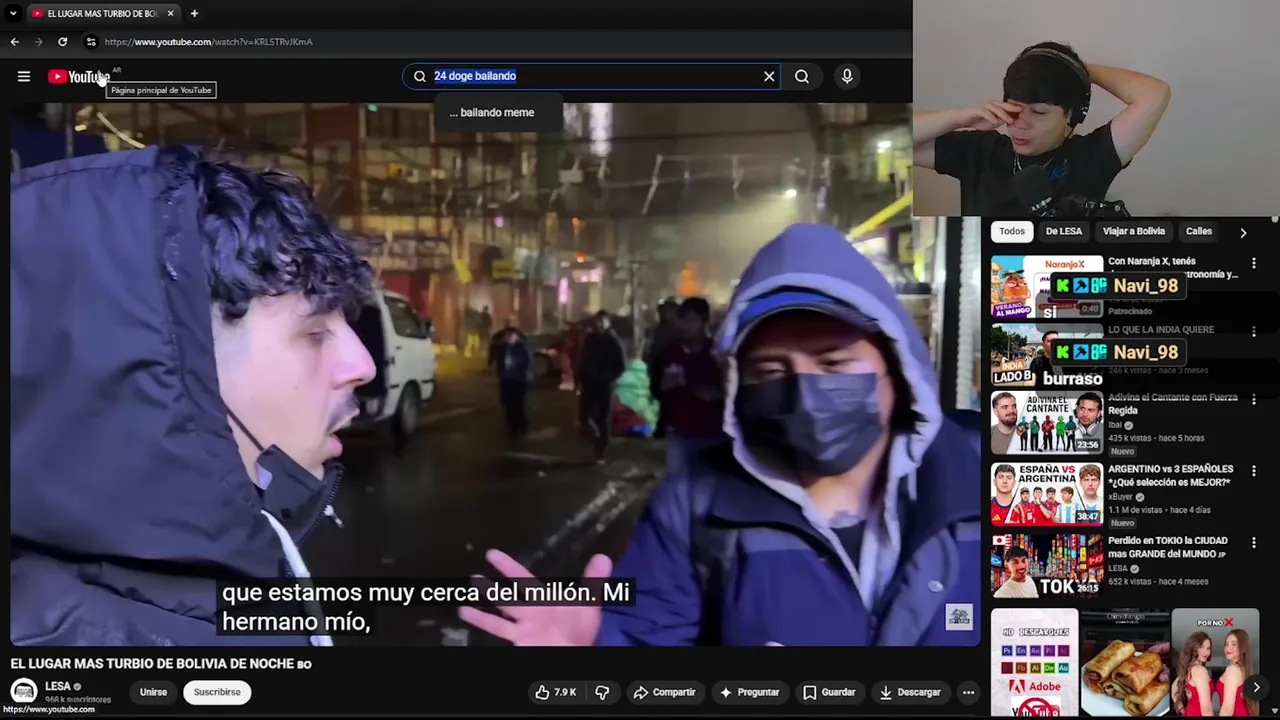The width and height of the screenshot is (1280, 720).
Task: Open site information icon in address bar
Action: point(91,42)
